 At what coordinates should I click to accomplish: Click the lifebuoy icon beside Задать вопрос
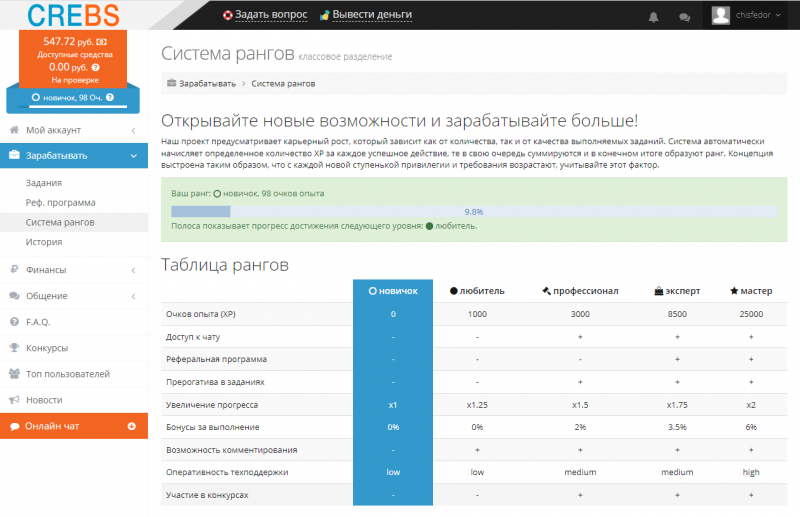click(228, 15)
